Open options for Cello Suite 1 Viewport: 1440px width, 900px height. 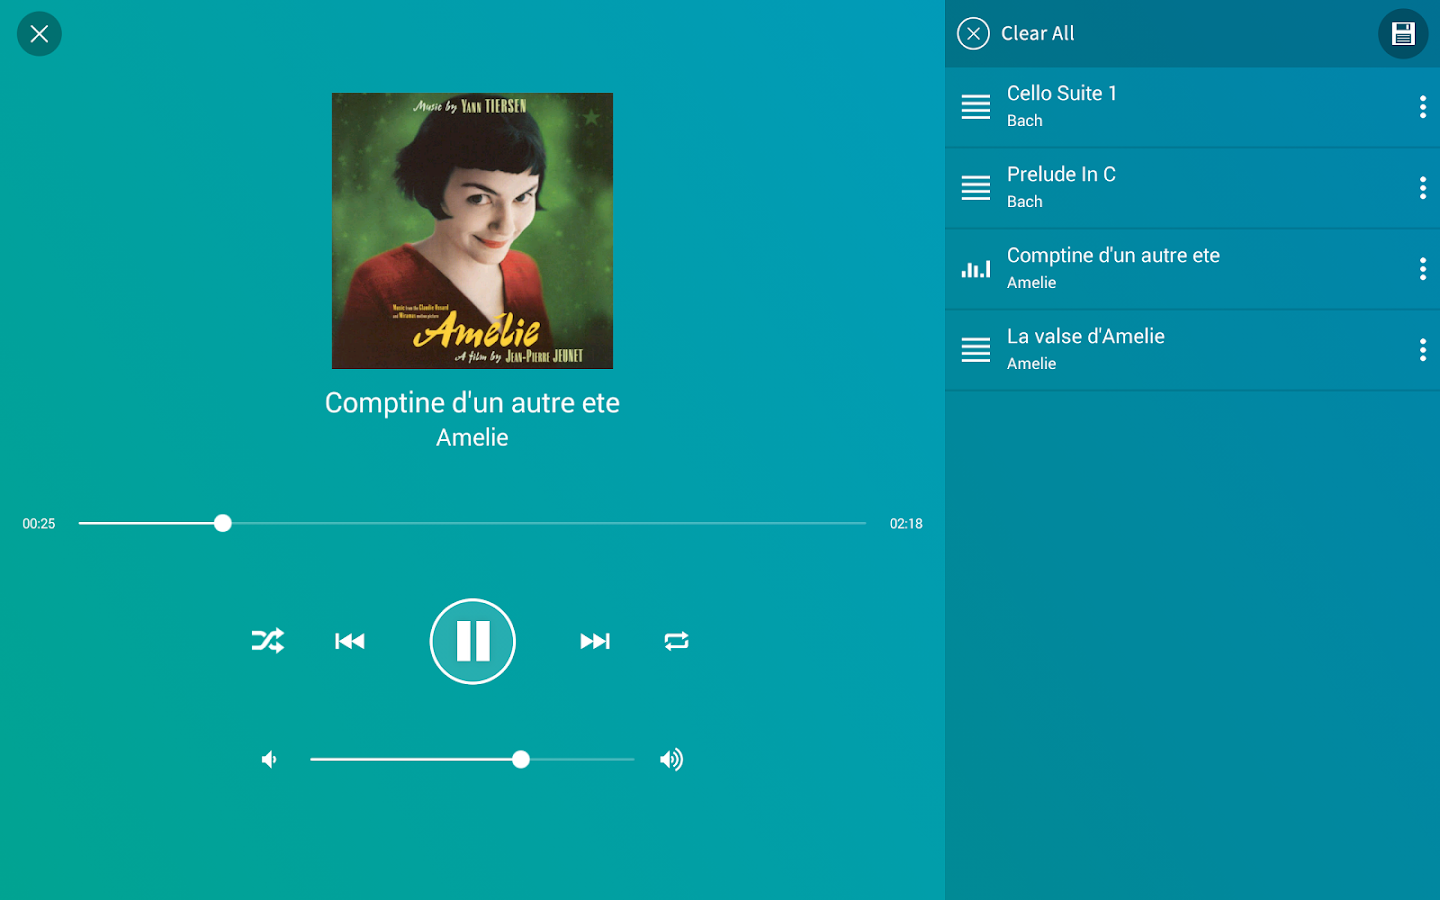click(1422, 107)
